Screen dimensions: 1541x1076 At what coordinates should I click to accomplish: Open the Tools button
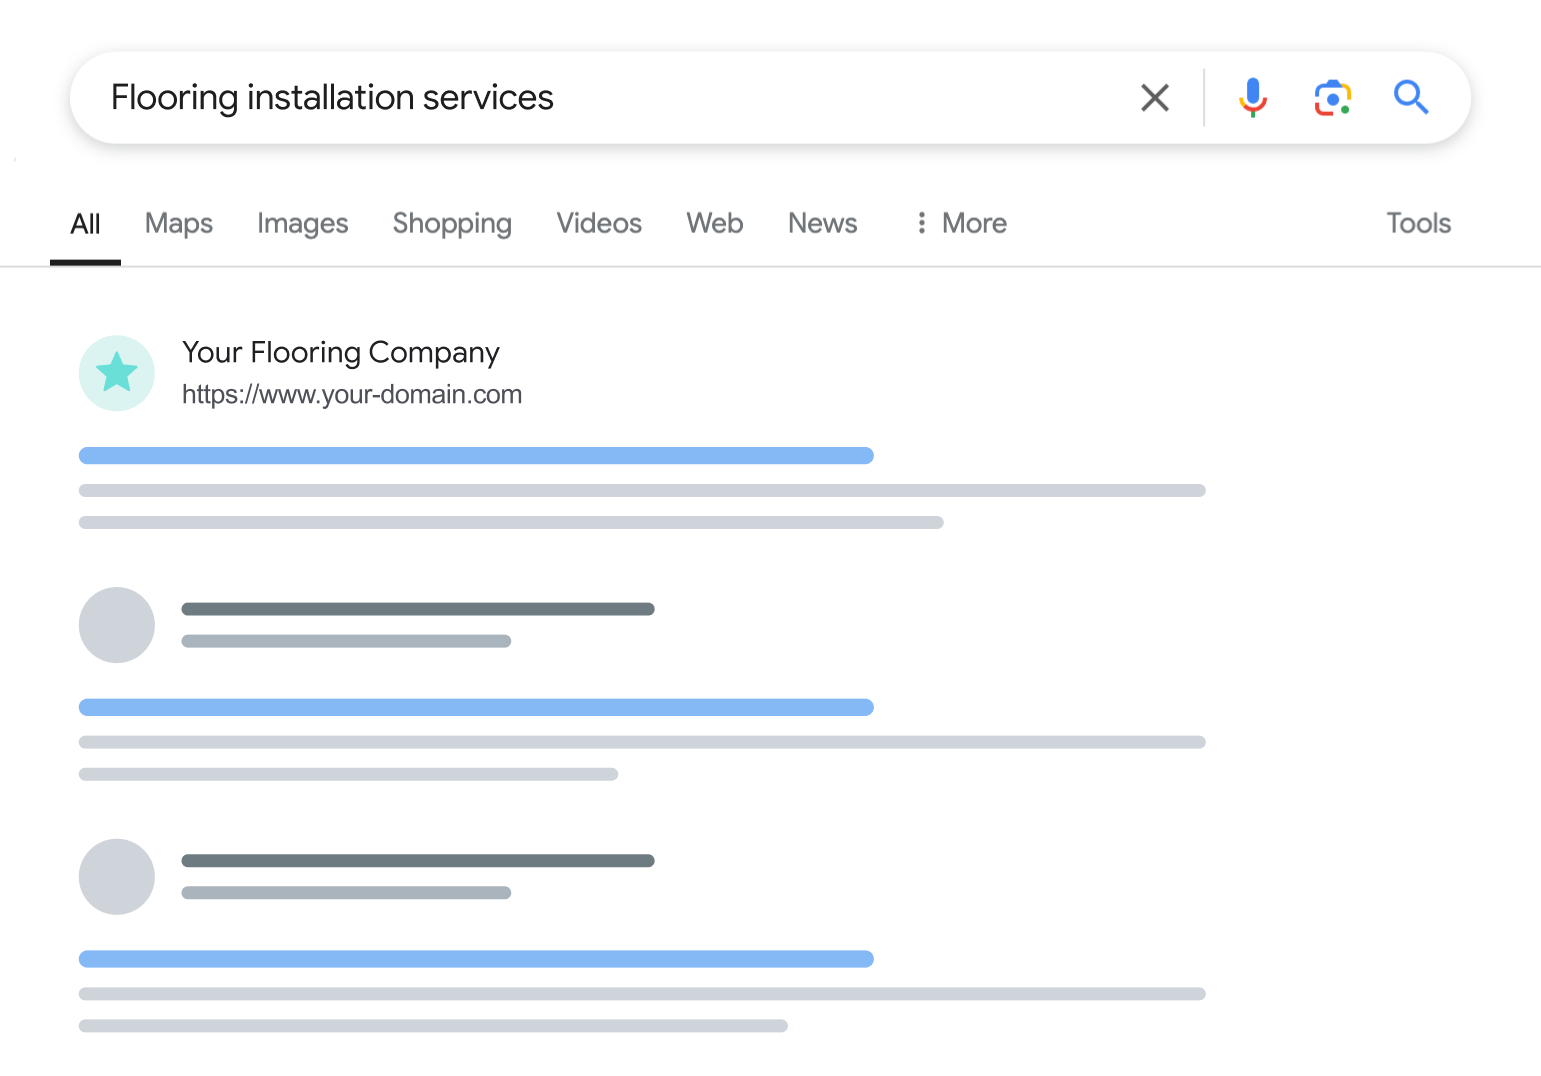[1418, 224]
